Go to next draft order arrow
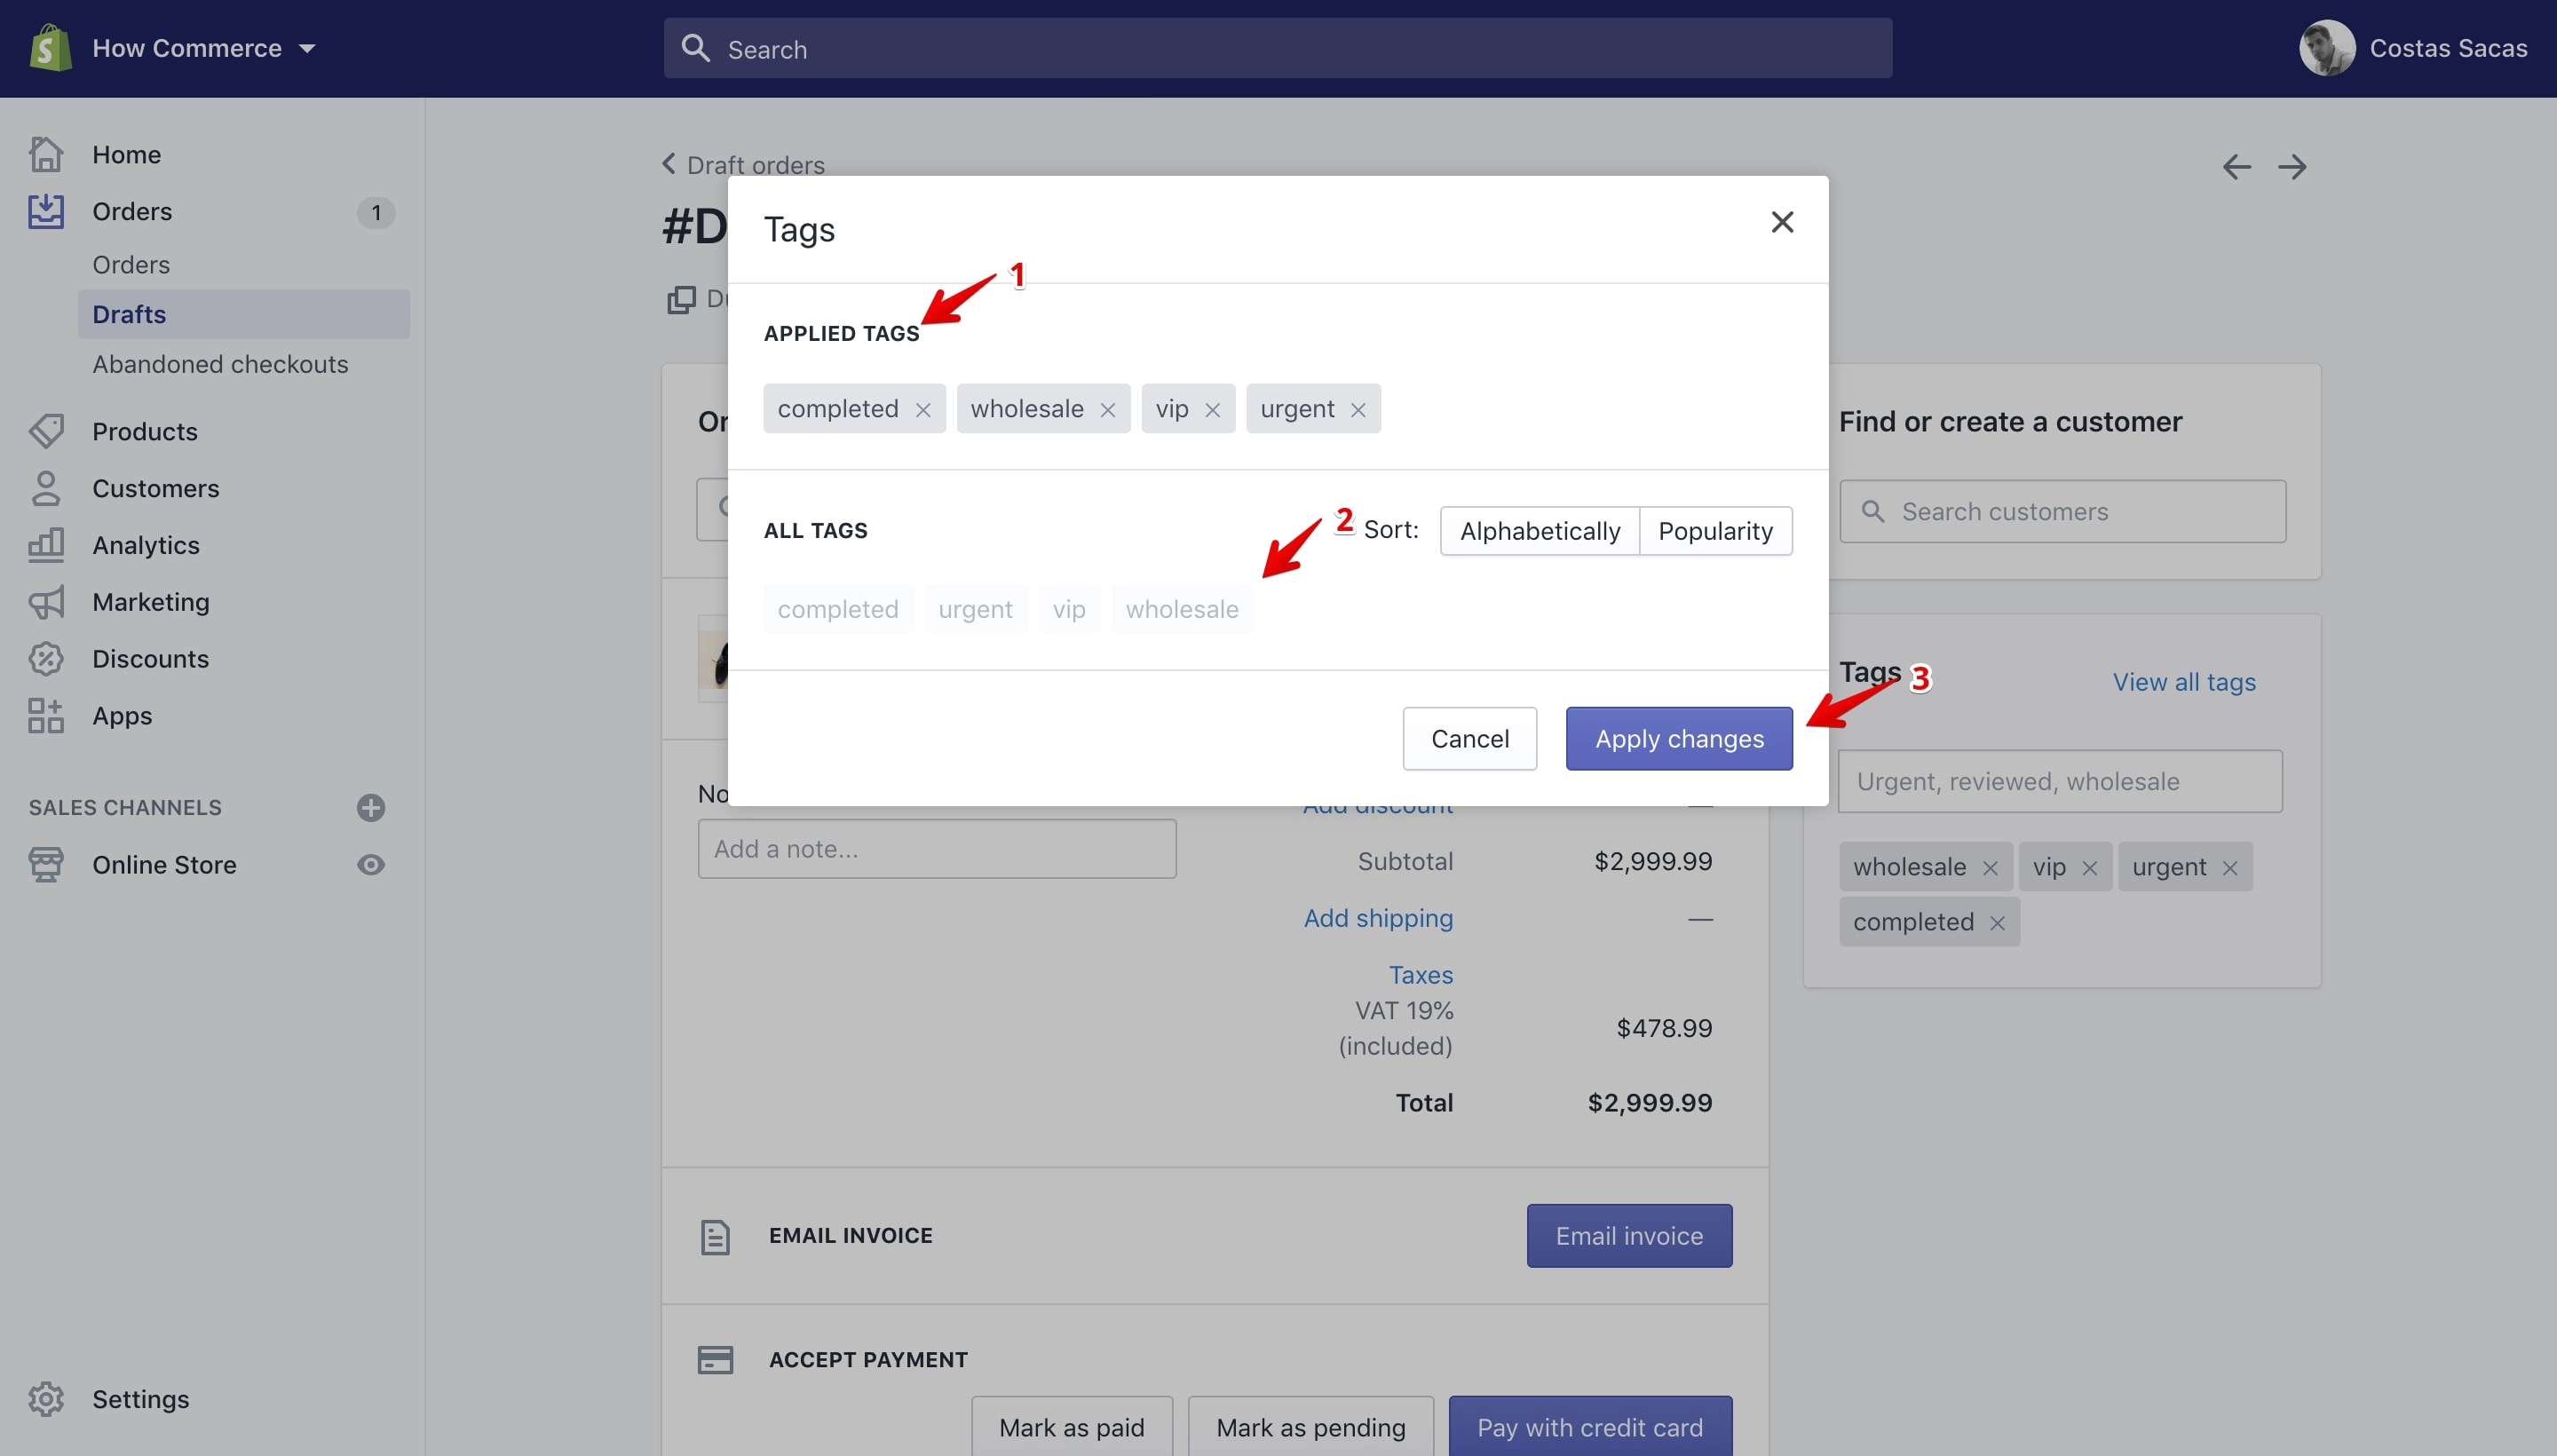 tap(2292, 166)
